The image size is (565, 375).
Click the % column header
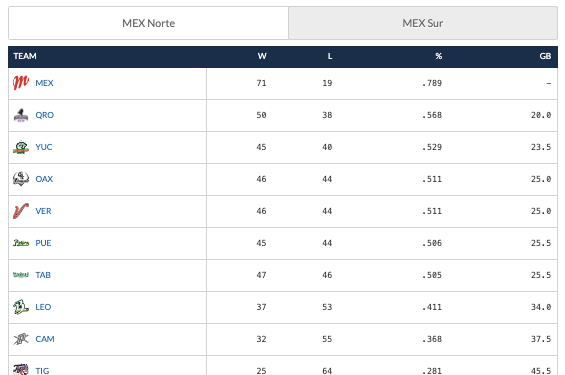[439, 56]
